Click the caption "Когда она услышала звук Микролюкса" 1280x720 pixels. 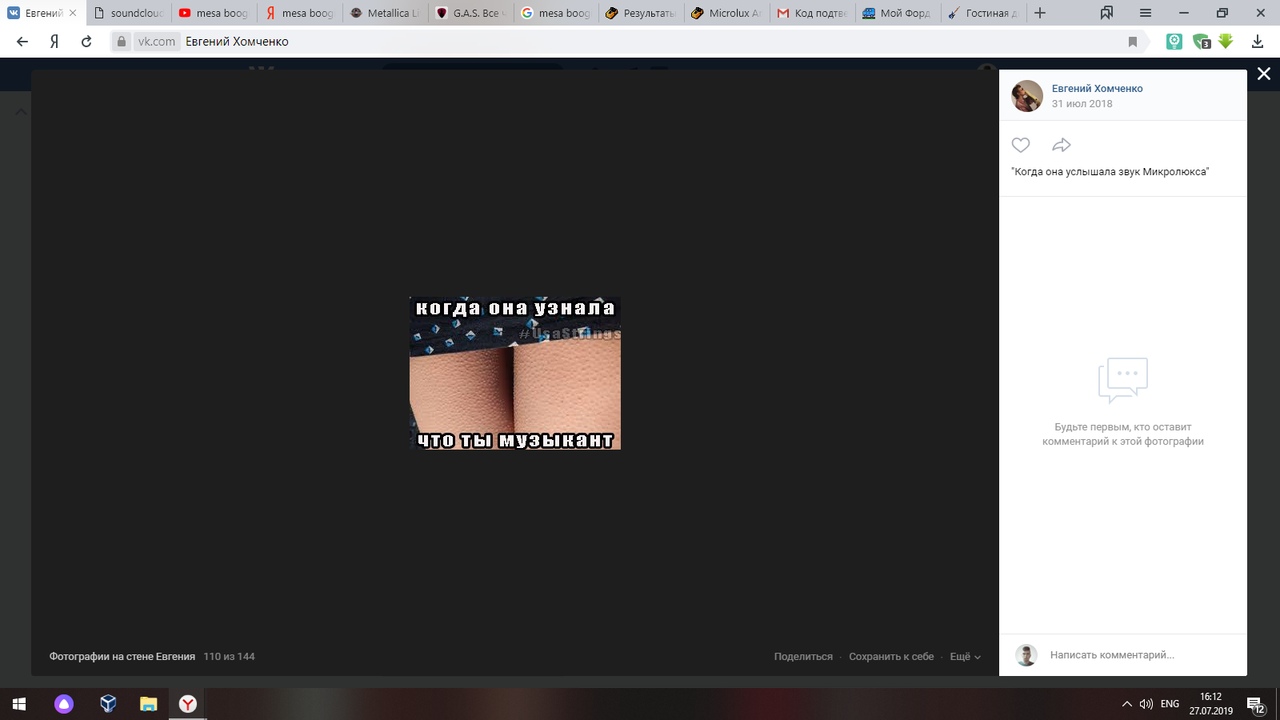click(x=1110, y=172)
